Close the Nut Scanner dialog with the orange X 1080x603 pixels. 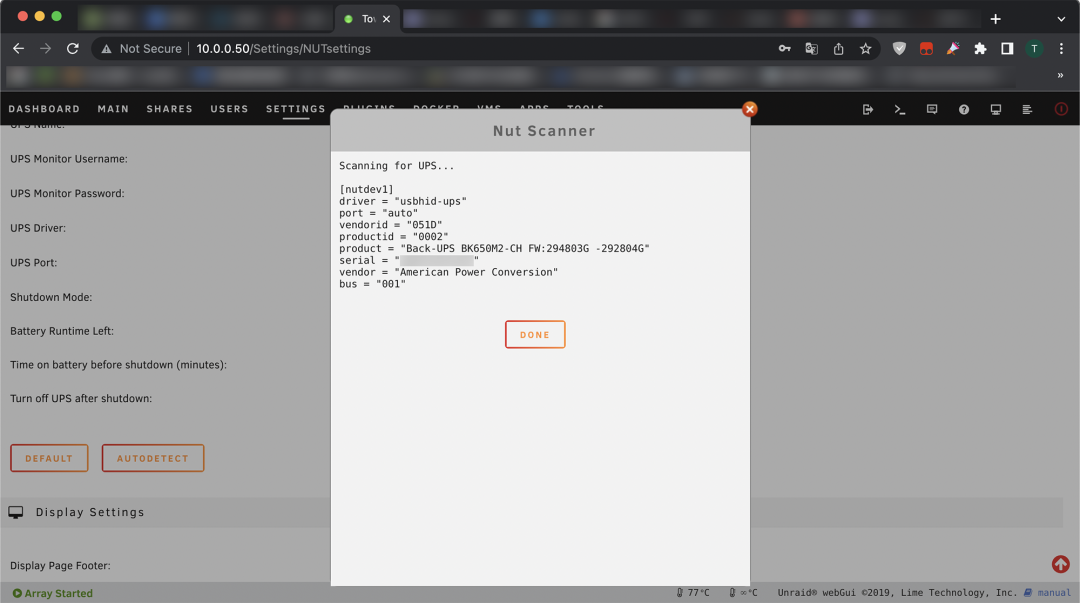pyautogui.click(x=750, y=109)
